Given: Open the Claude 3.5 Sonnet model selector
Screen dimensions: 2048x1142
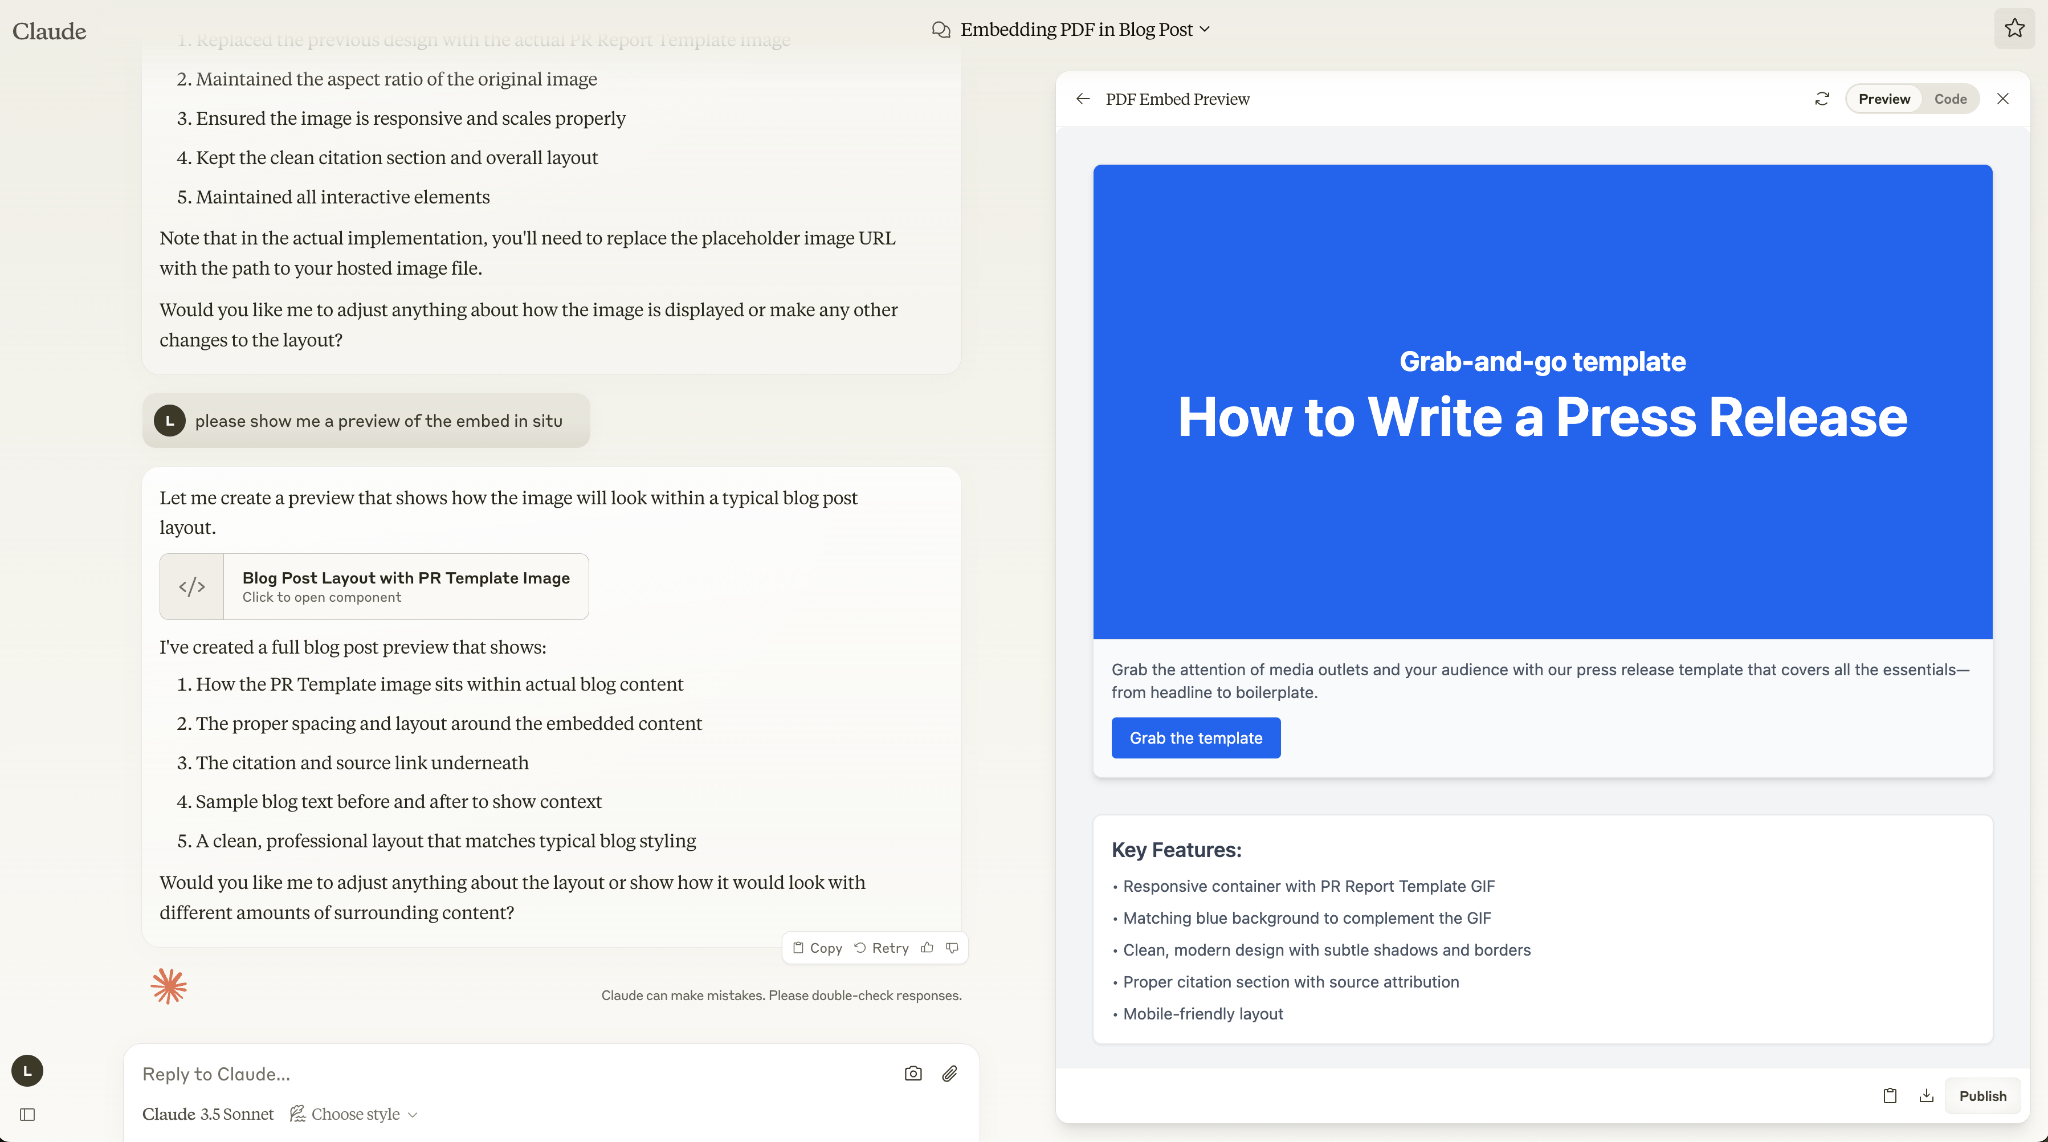Looking at the screenshot, I should point(208,1113).
